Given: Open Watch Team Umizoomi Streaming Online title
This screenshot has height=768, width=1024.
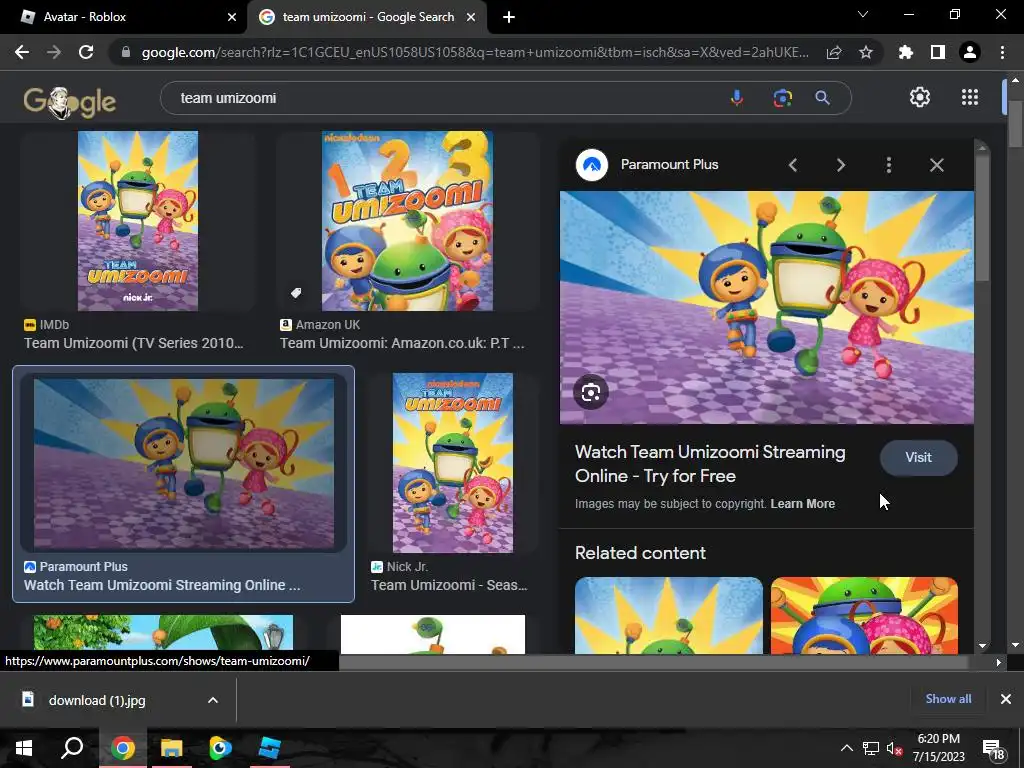Looking at the screenshot, I should coord(710,464).
